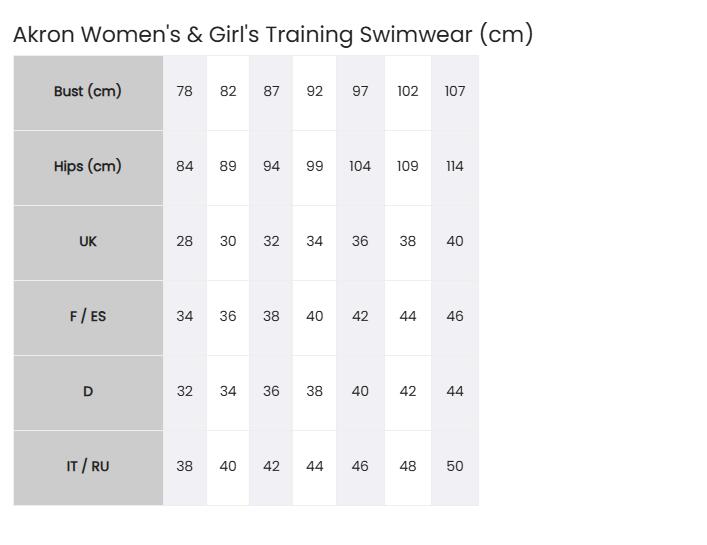Click F / ES size 46 cell

pos(455,318)
